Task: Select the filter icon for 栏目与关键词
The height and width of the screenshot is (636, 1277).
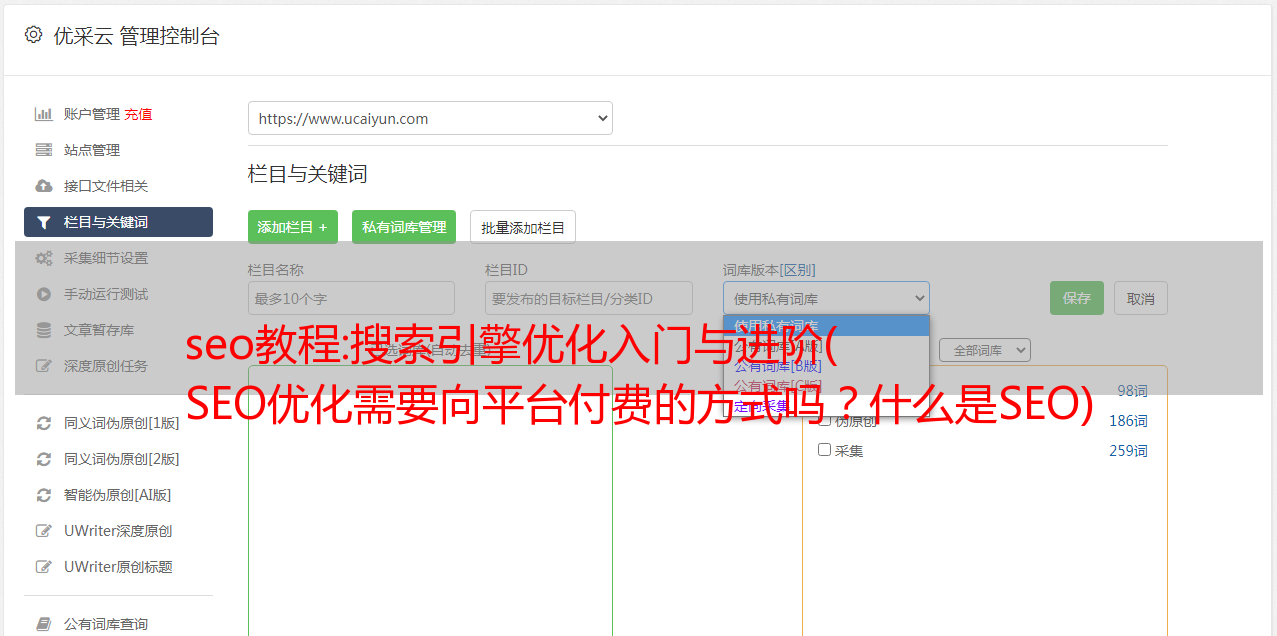Action: click(43, 222)
